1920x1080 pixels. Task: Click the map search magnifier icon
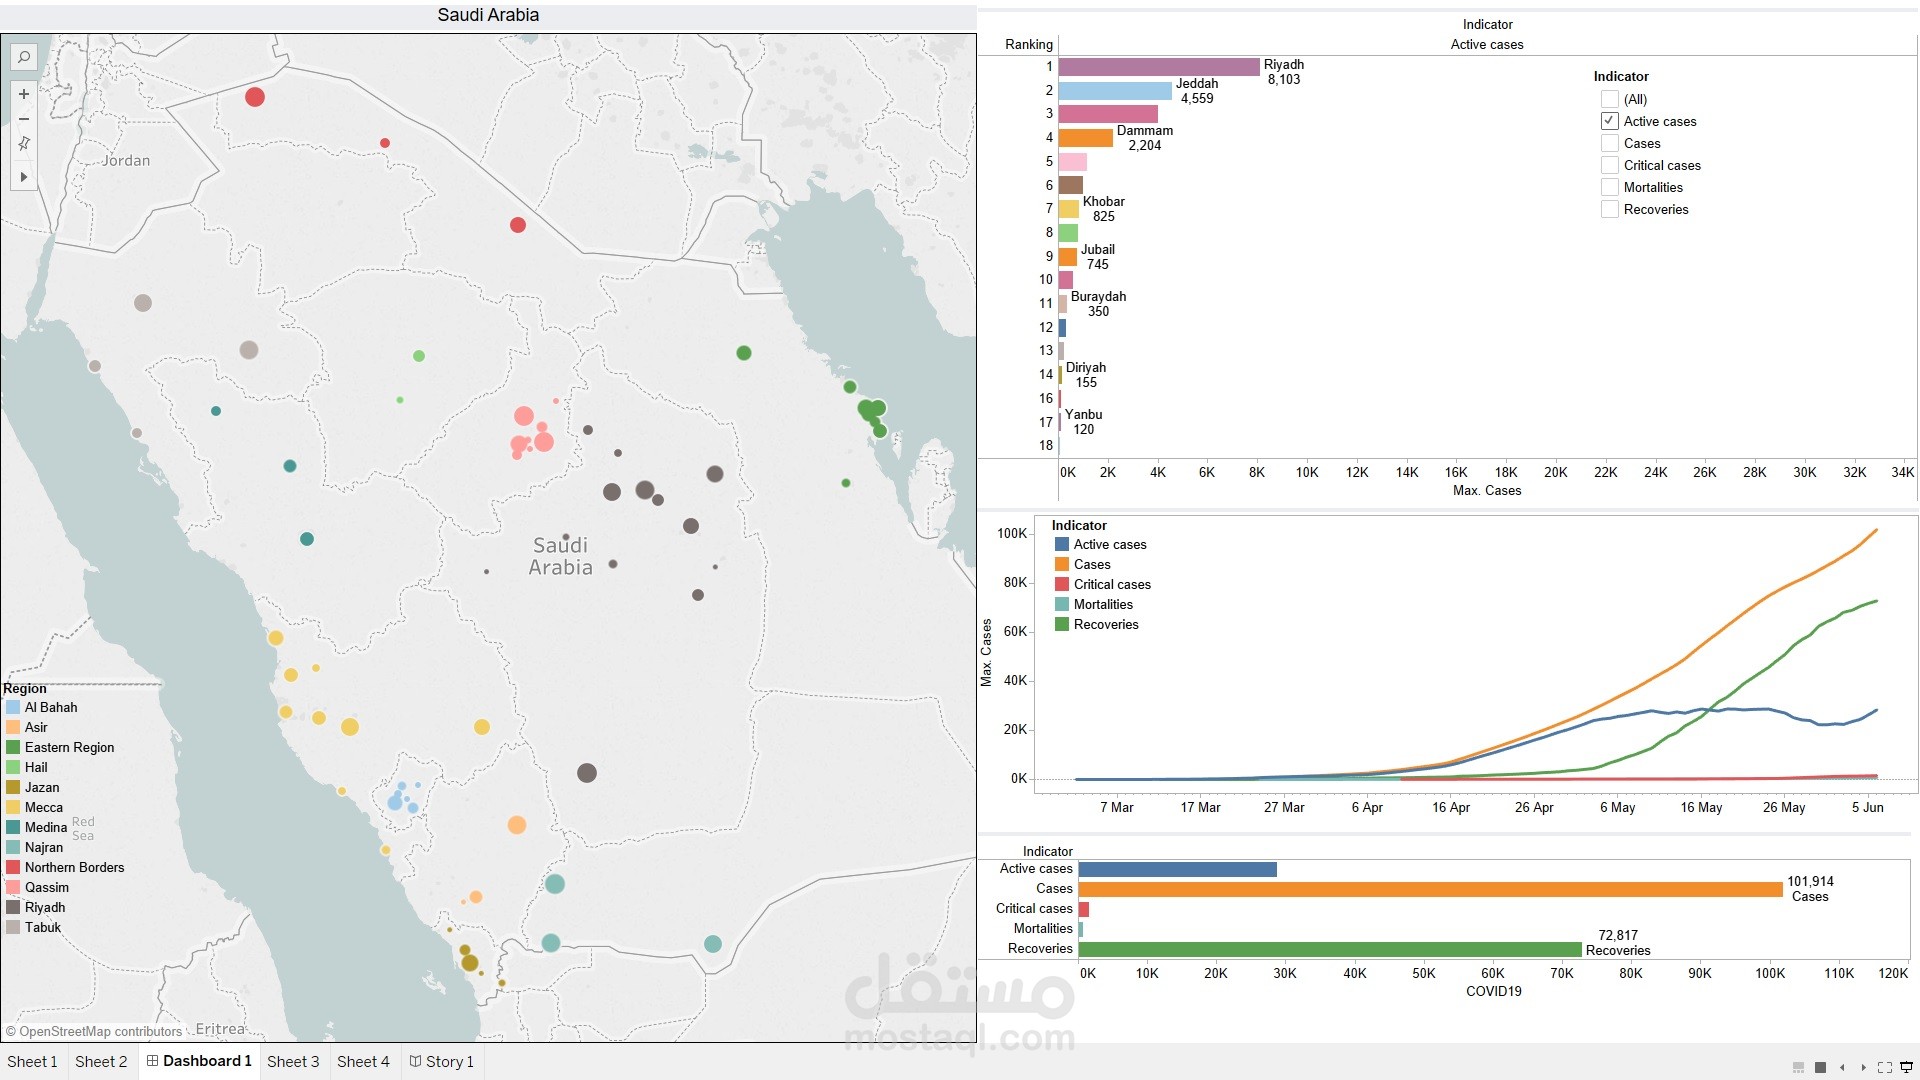pos(23,57)
